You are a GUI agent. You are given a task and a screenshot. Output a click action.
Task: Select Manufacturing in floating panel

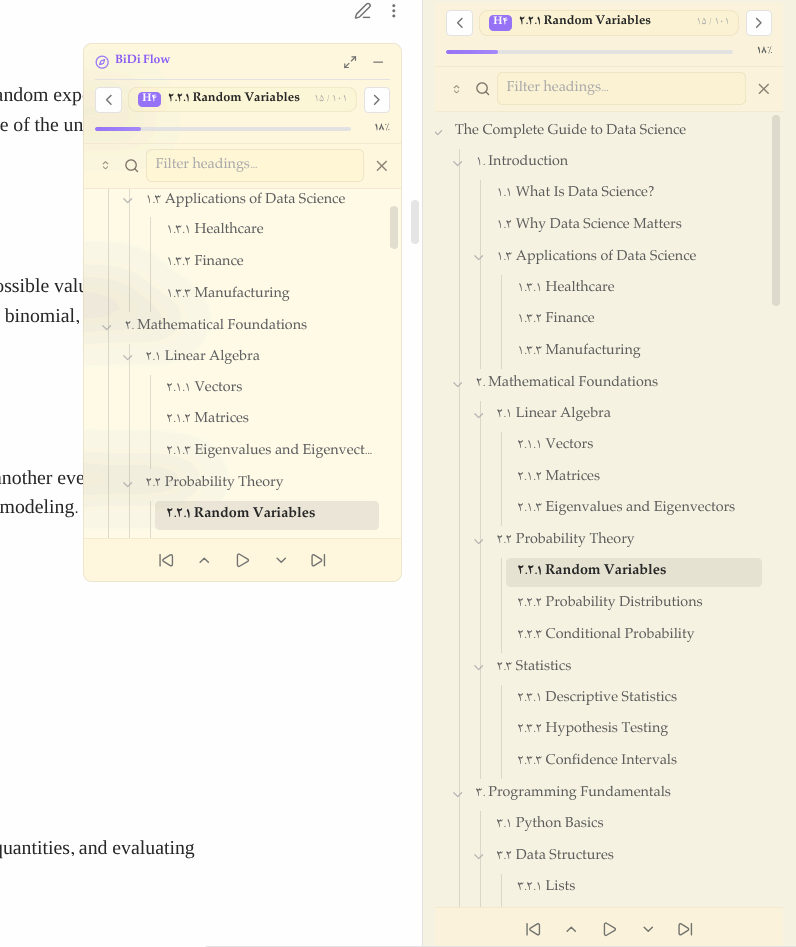[x=228, y=292]
